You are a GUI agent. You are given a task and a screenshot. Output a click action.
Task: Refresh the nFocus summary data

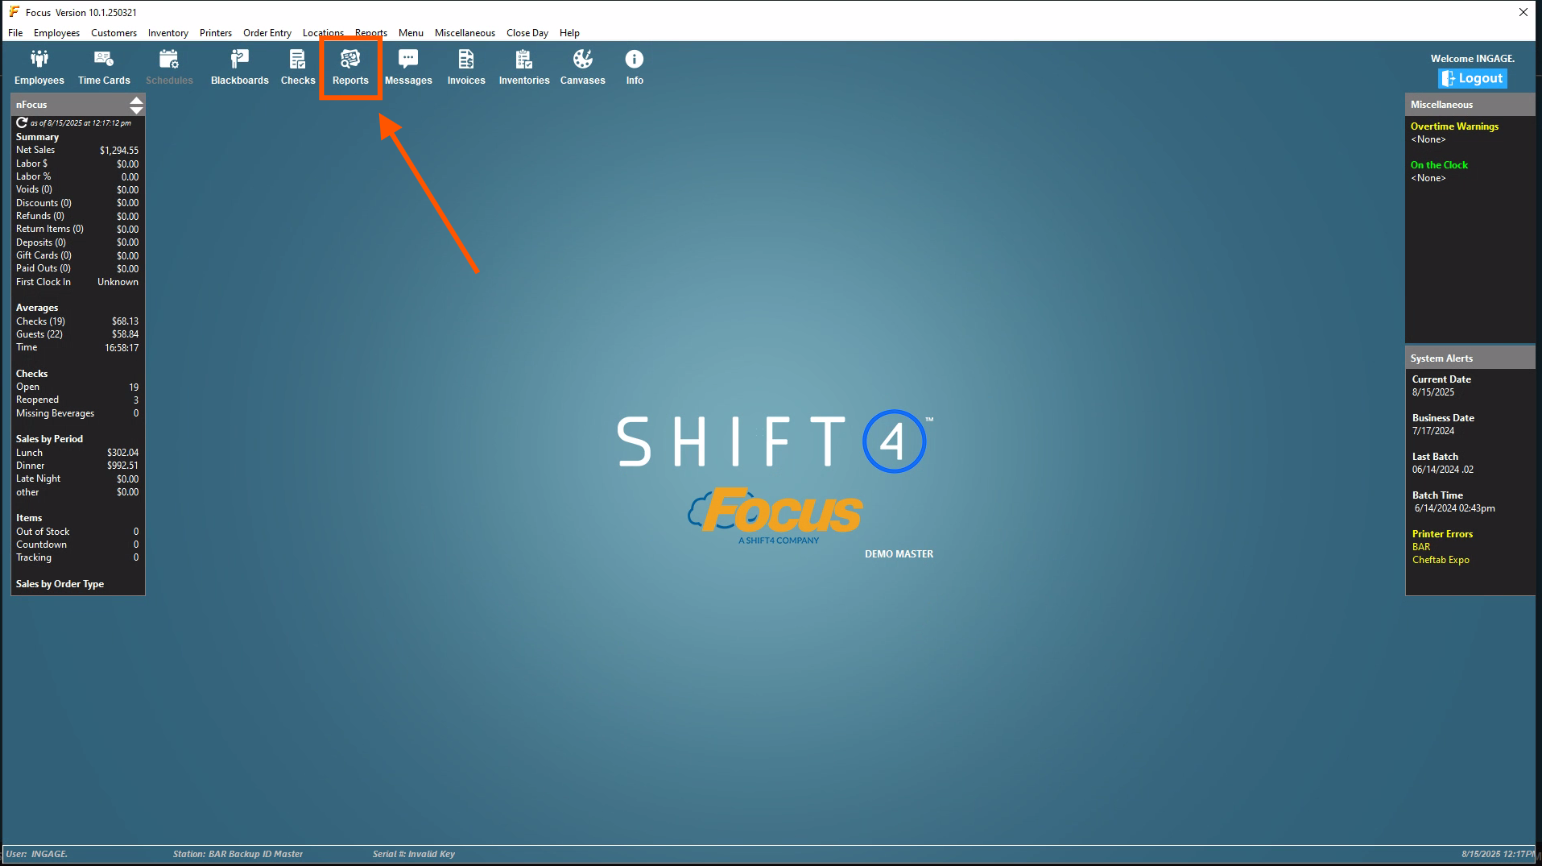click(x=21, y=123)
